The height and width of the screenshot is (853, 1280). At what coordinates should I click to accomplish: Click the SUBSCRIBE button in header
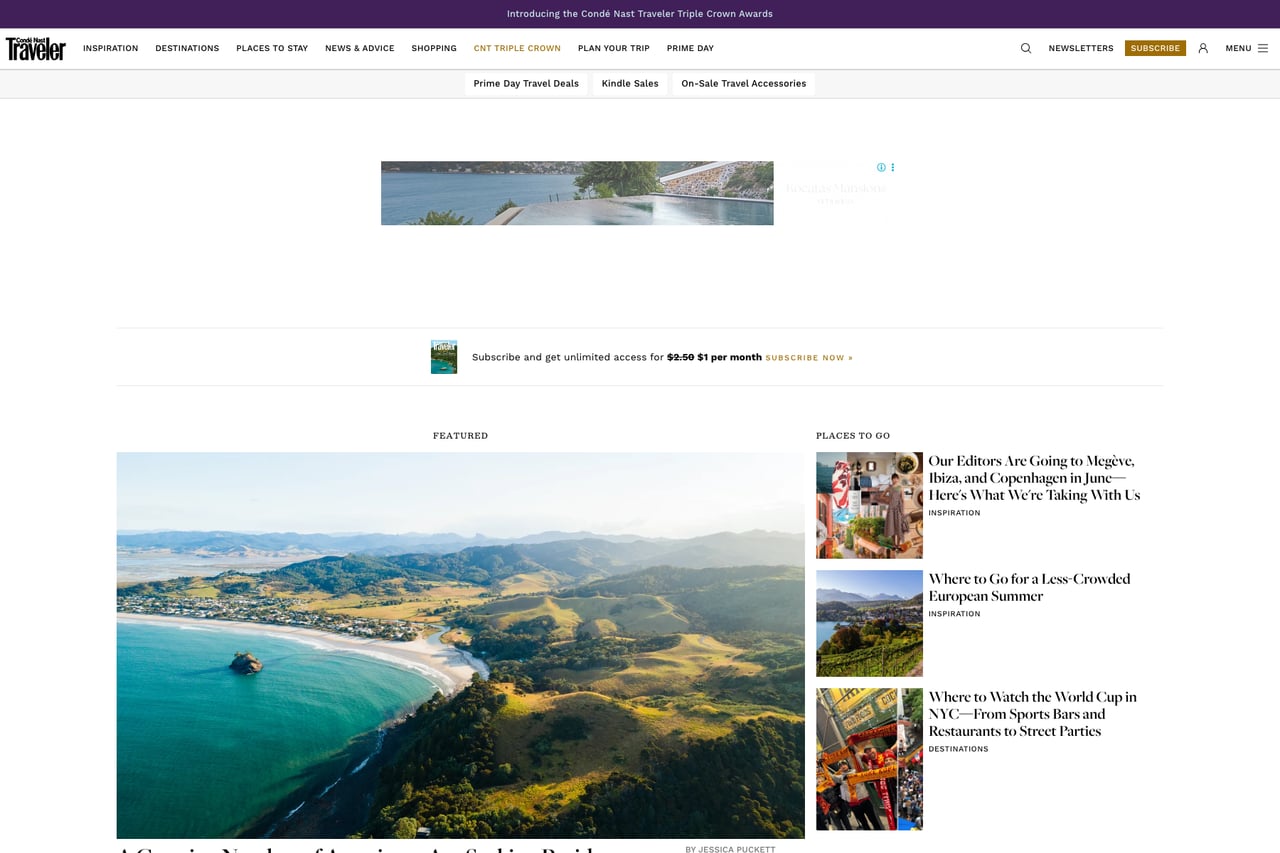point(1155,48)
